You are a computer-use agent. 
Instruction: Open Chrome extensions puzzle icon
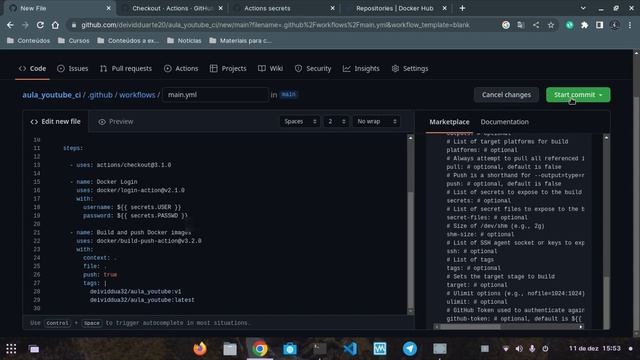[584, 25]
